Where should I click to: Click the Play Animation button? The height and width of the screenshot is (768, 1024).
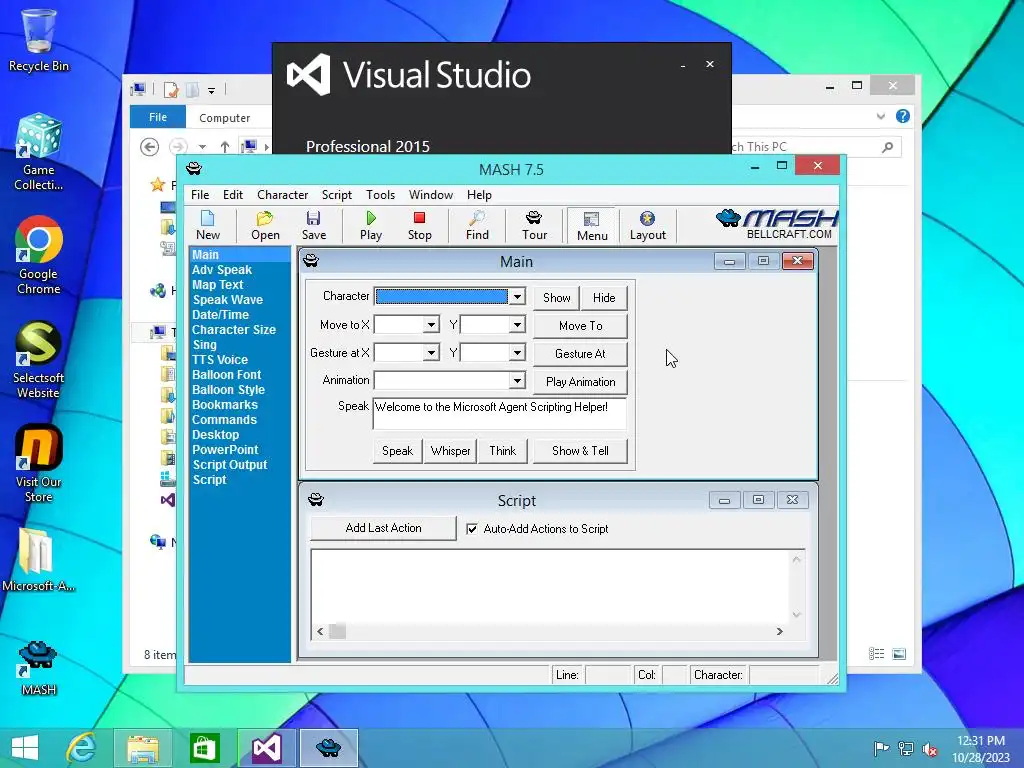tap(581, 382)
